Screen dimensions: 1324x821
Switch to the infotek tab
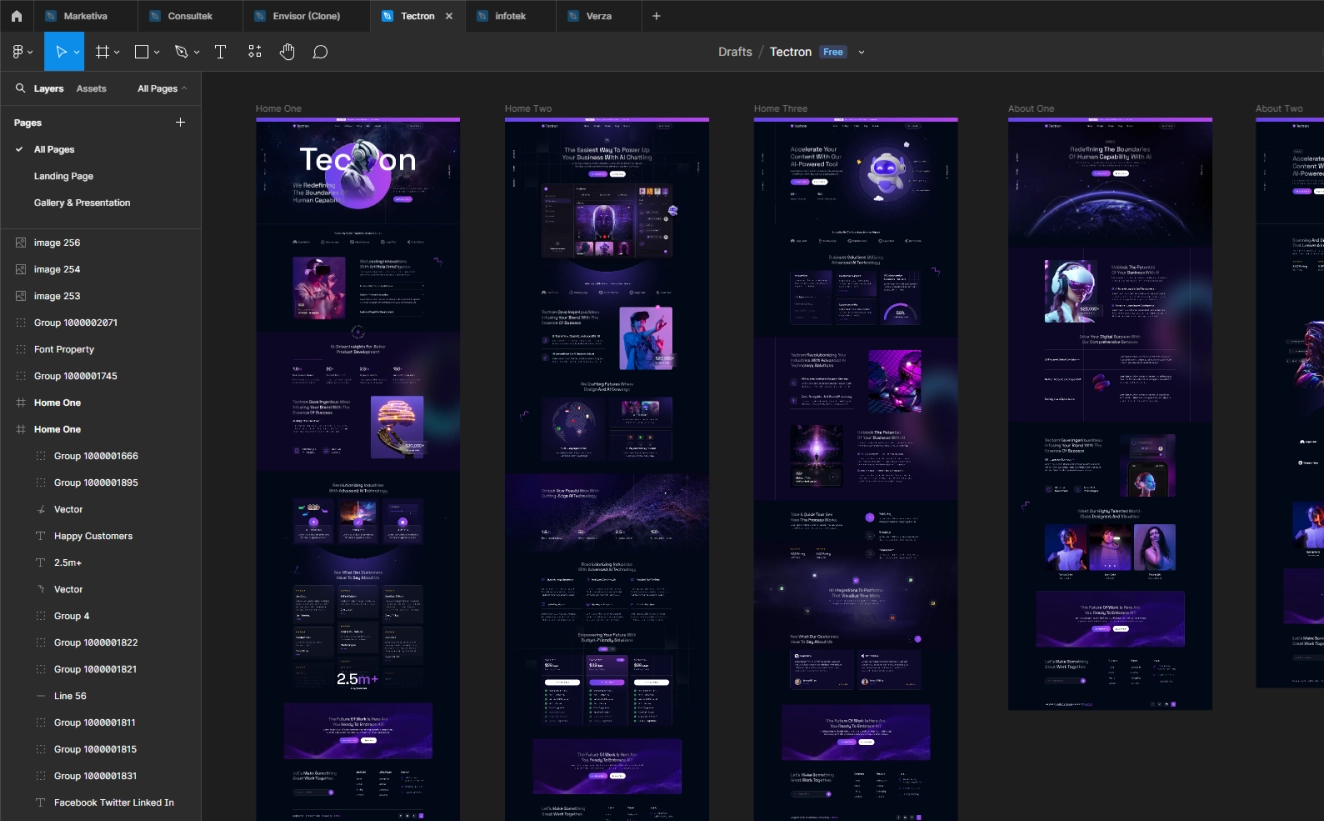click(x=510, y=16)
